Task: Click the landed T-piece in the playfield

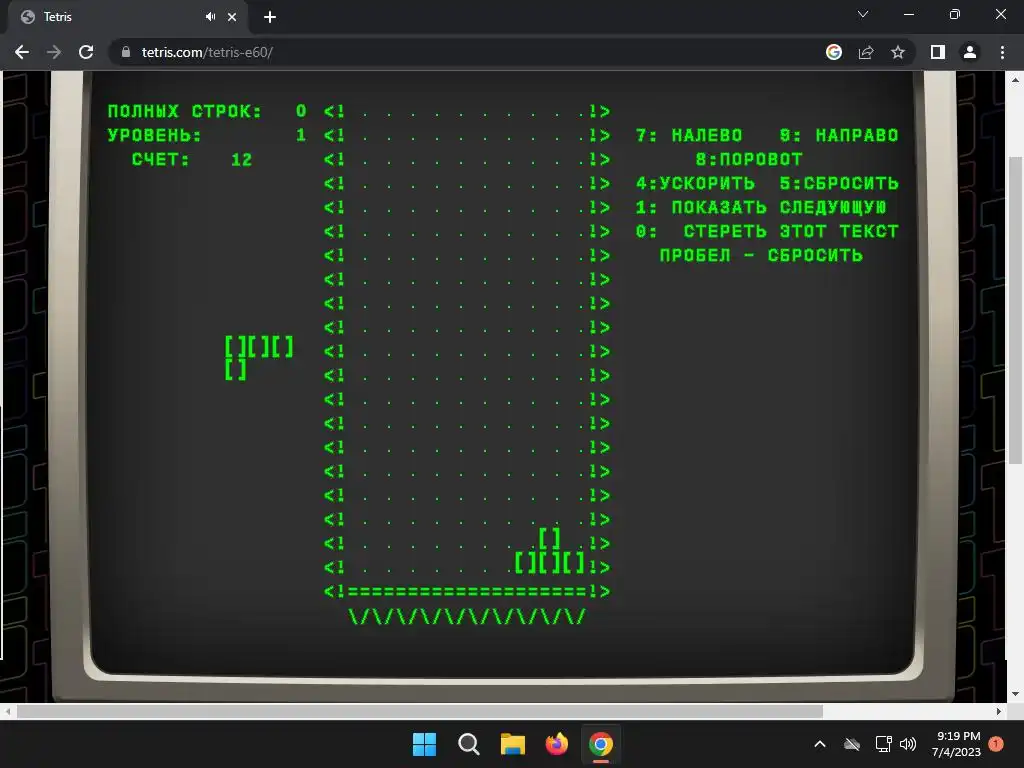Action: (549, 551)
